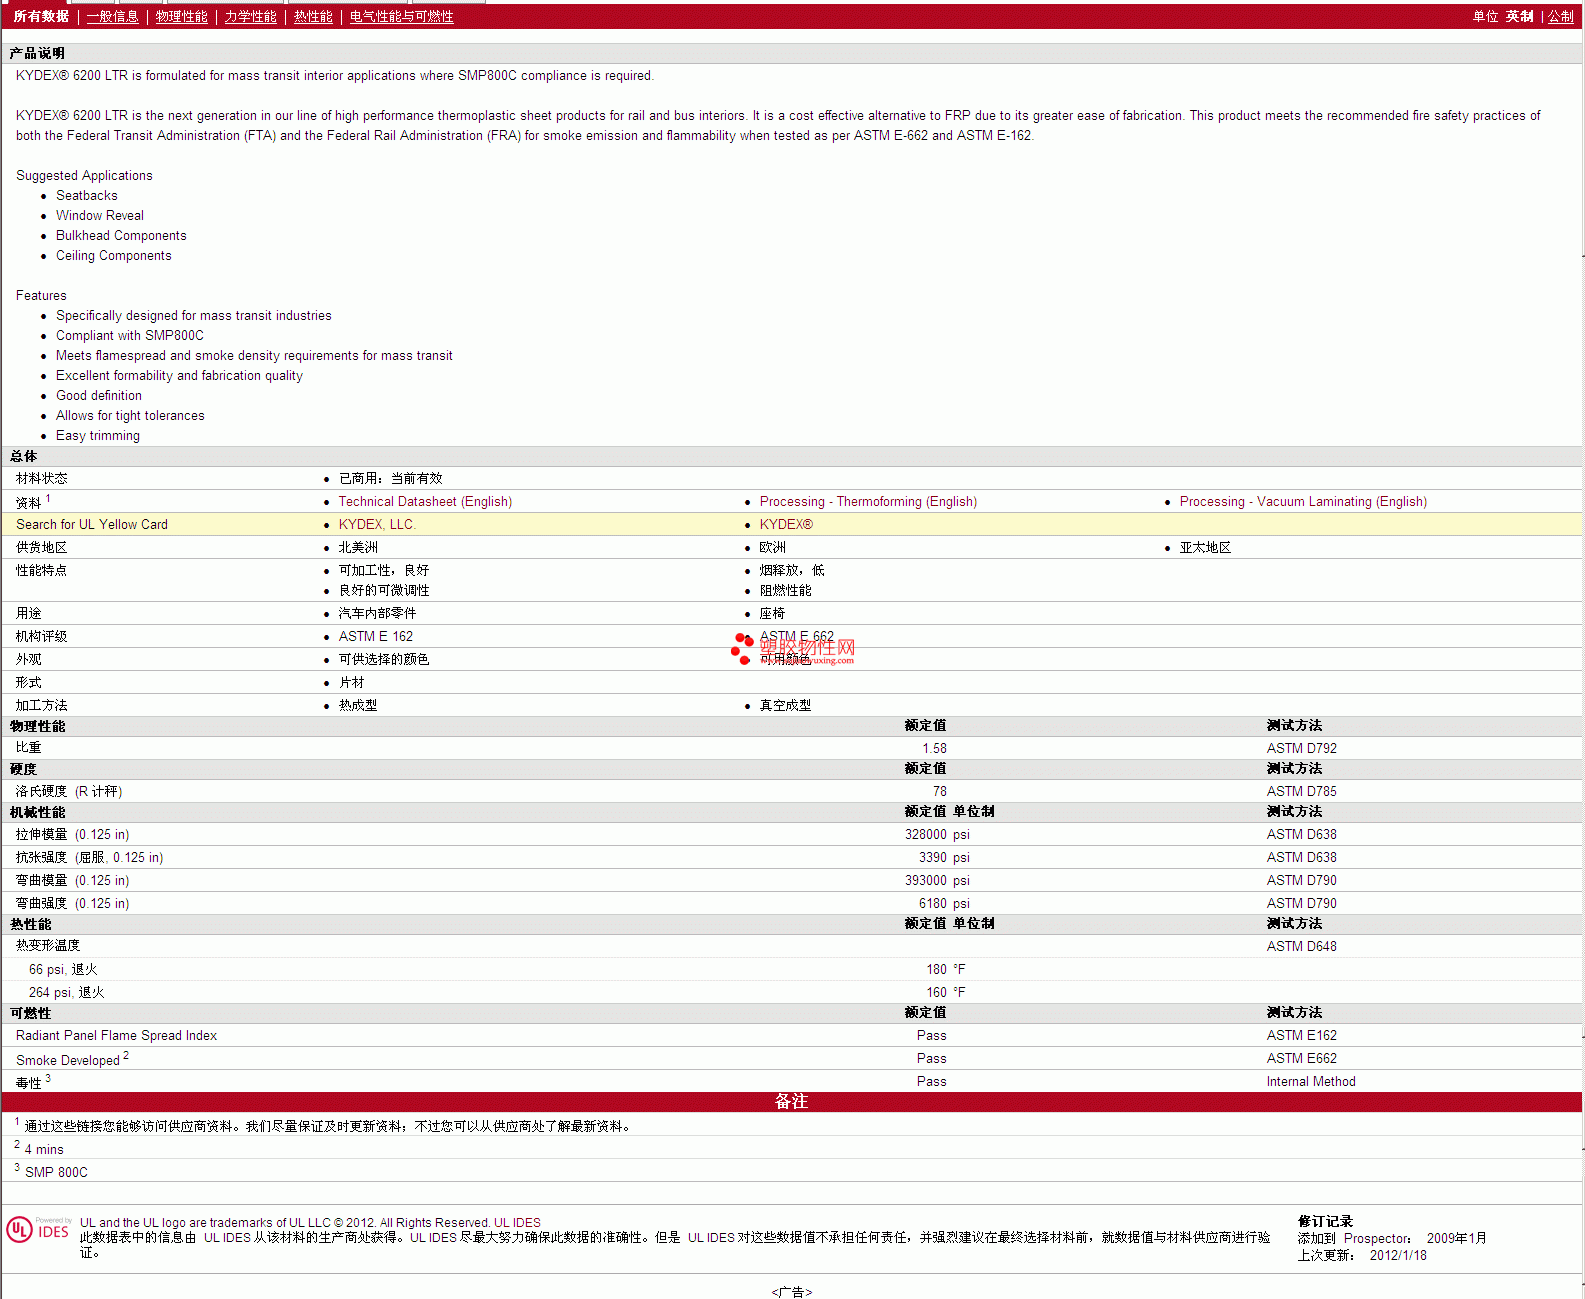Click the 已商用: 当前有效 status text
The width and height of the screenshot is (1585, 1299).
(x=390, y=479)
